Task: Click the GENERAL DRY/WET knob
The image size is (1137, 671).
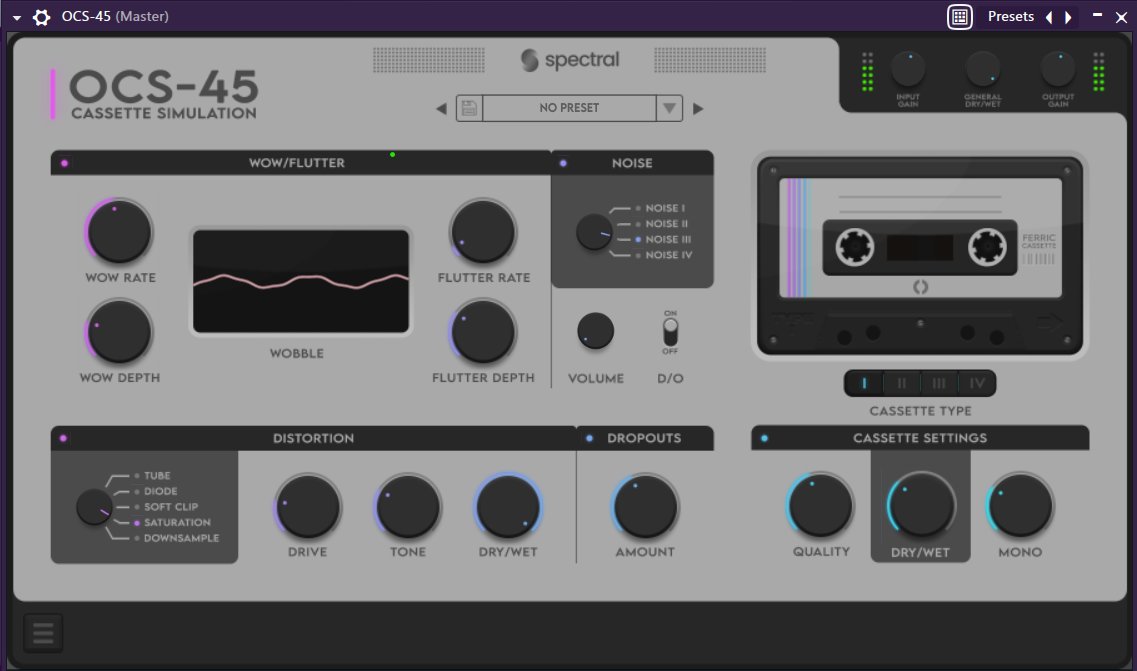Action: click(983, 70)
